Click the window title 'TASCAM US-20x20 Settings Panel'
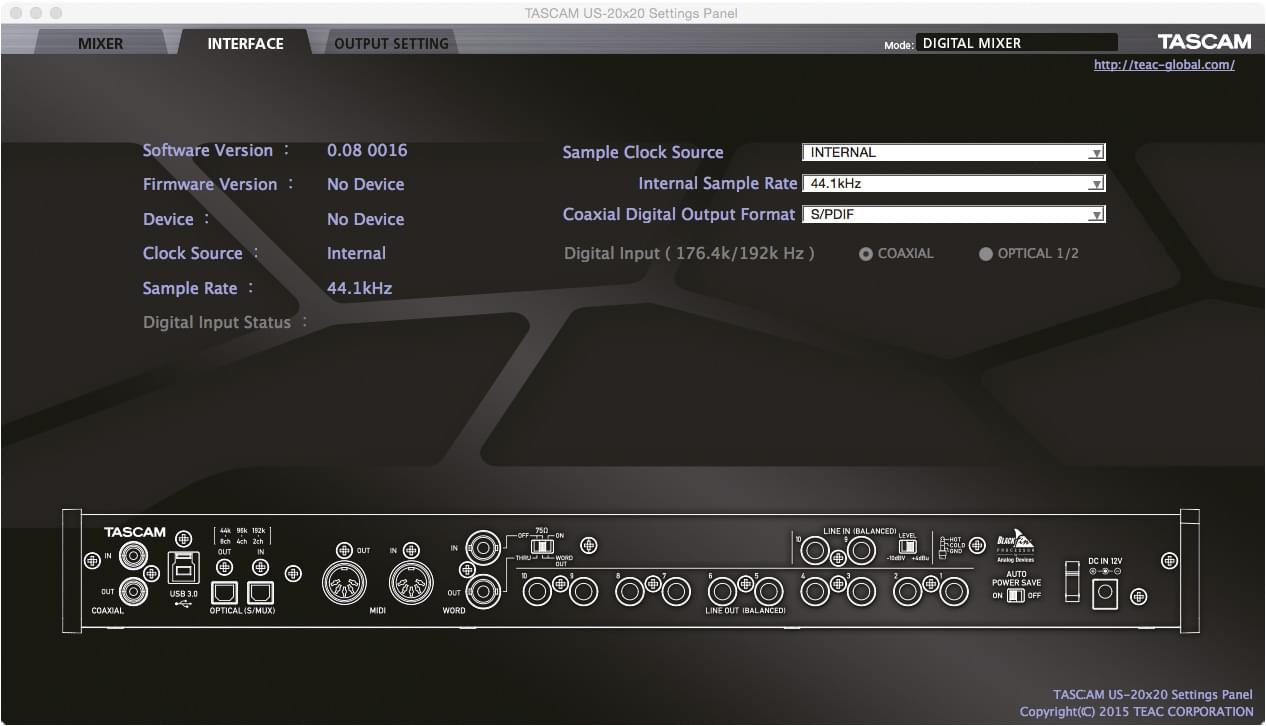Image resolution: width=1266 pixels, height=726 pixels. 632,13
